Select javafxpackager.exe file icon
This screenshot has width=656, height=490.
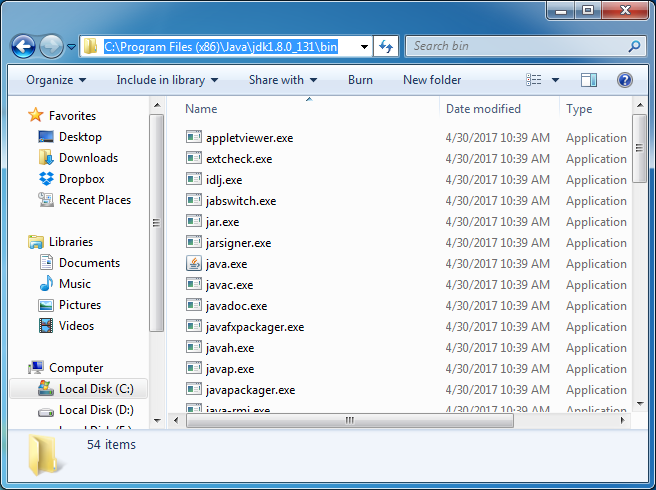[x=194, y=326]
